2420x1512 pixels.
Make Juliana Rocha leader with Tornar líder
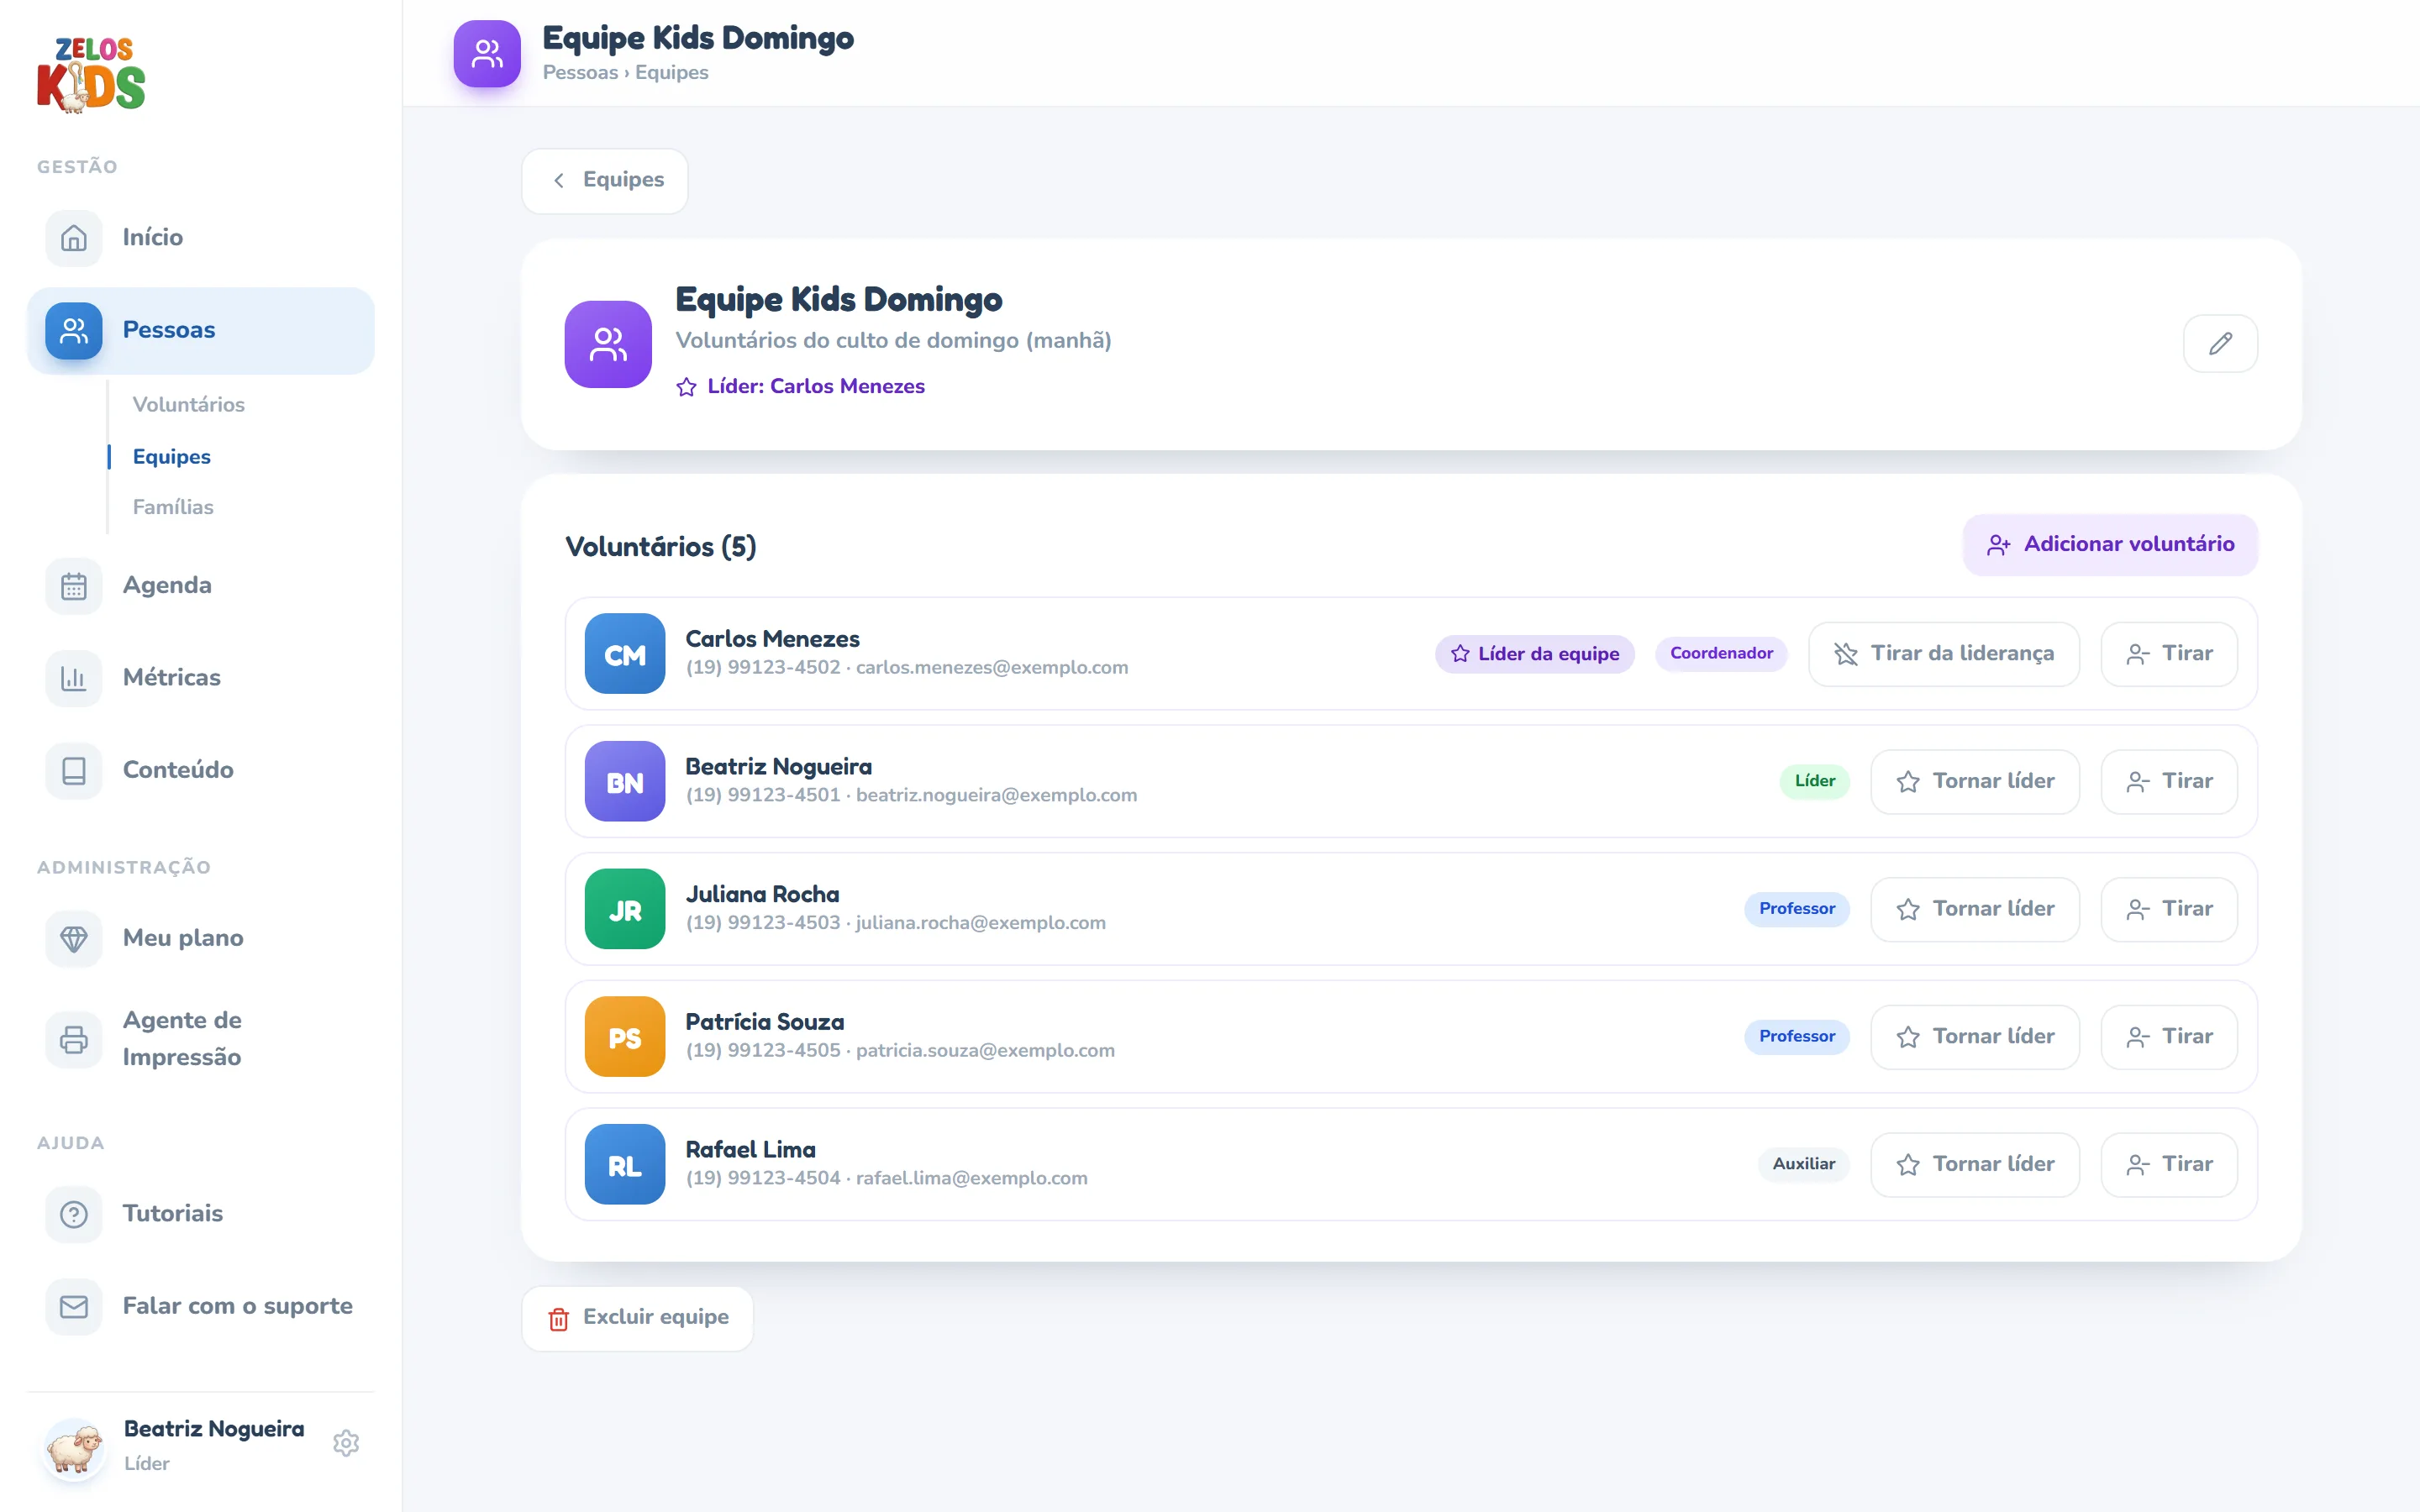(1975, 909)
